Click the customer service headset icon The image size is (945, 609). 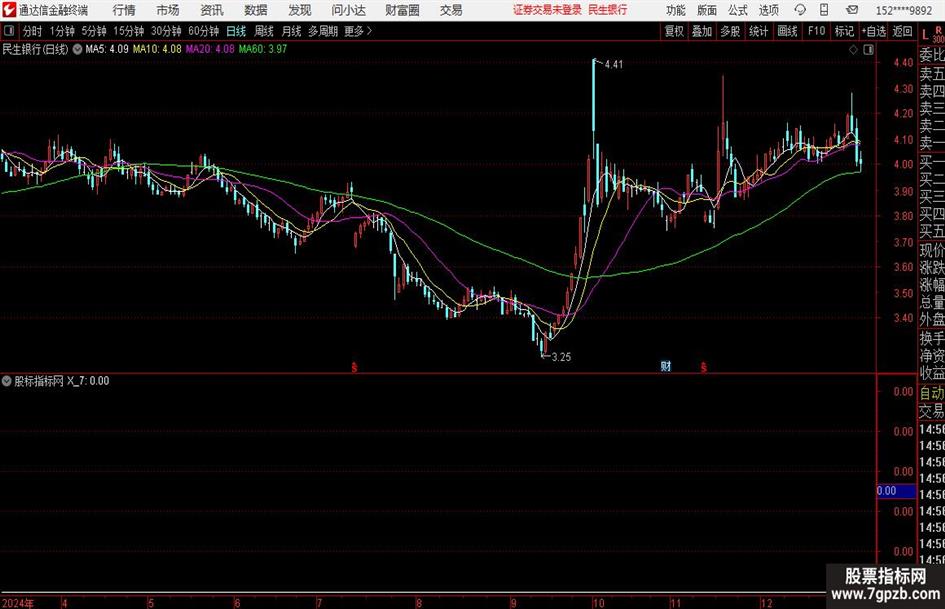tap(800, 10)
